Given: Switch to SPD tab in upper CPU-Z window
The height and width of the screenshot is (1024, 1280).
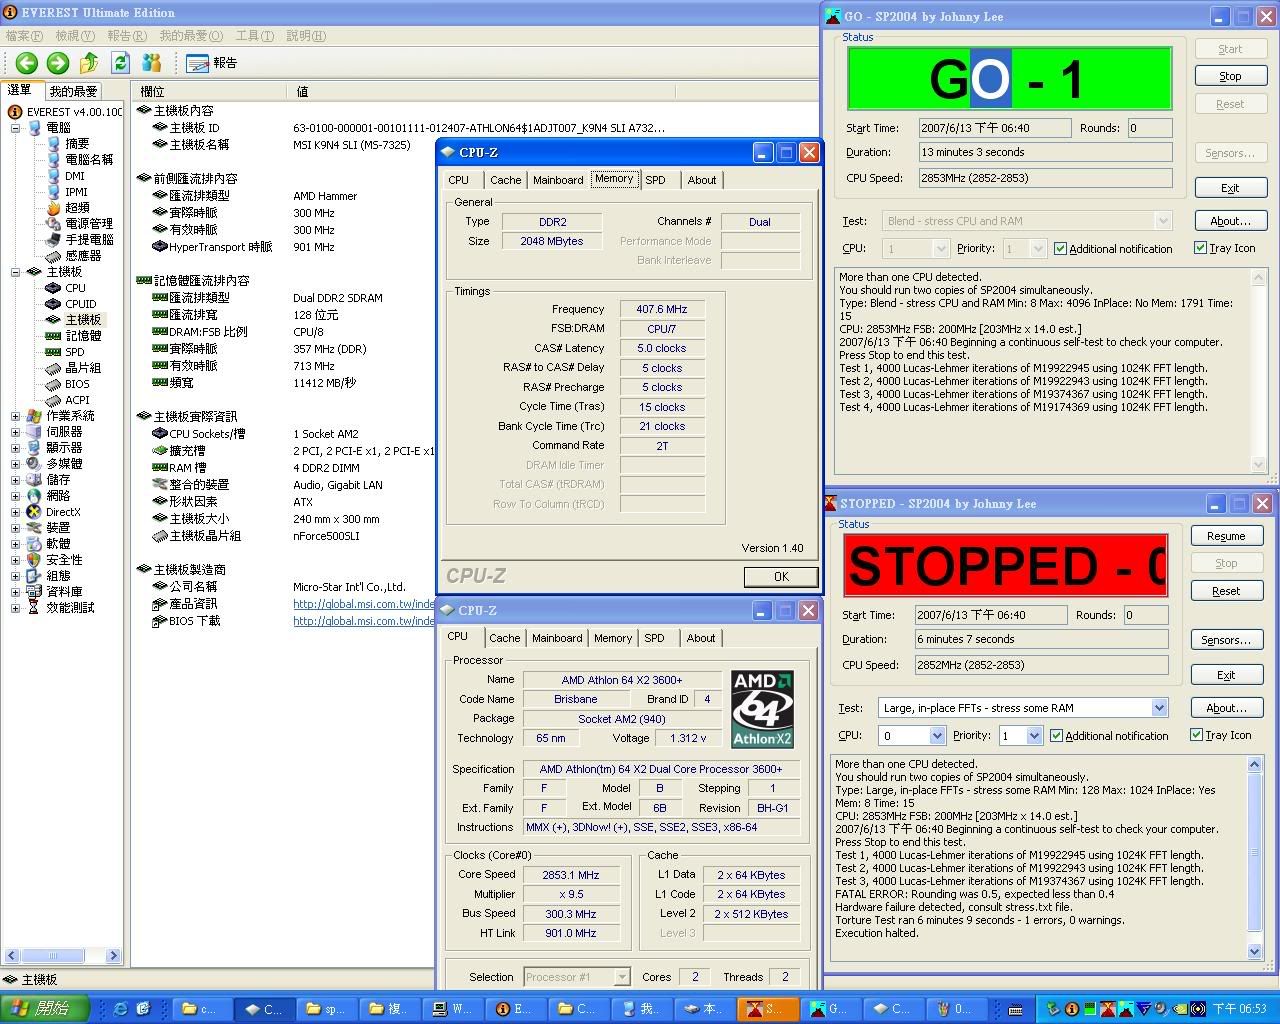Looking at the screenshot, I should click(x=655, y=180).
